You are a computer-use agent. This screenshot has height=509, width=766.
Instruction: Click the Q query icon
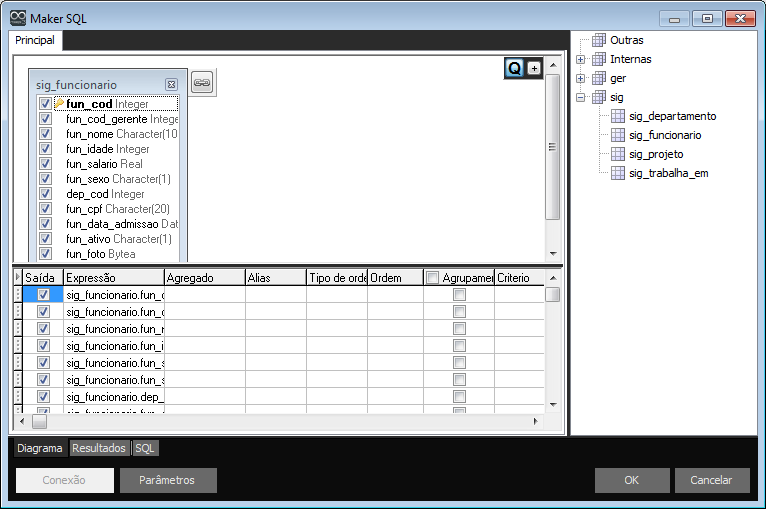point(514,68)
